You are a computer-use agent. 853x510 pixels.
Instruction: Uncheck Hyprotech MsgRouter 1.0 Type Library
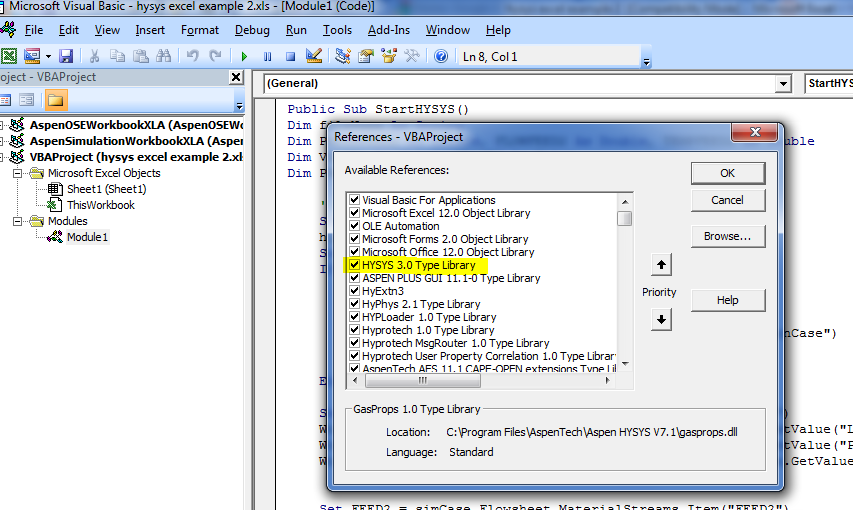(354, 343)
